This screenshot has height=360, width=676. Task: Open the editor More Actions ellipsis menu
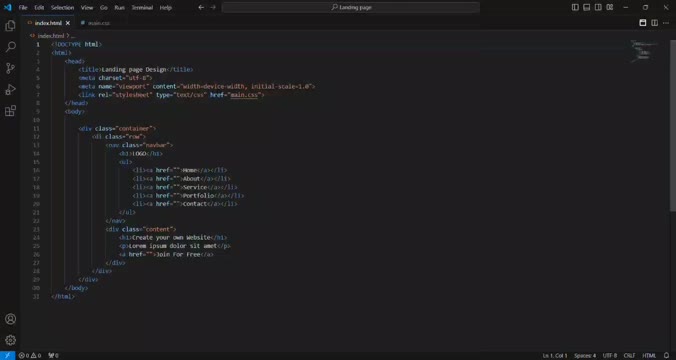[x=666, y=23]
